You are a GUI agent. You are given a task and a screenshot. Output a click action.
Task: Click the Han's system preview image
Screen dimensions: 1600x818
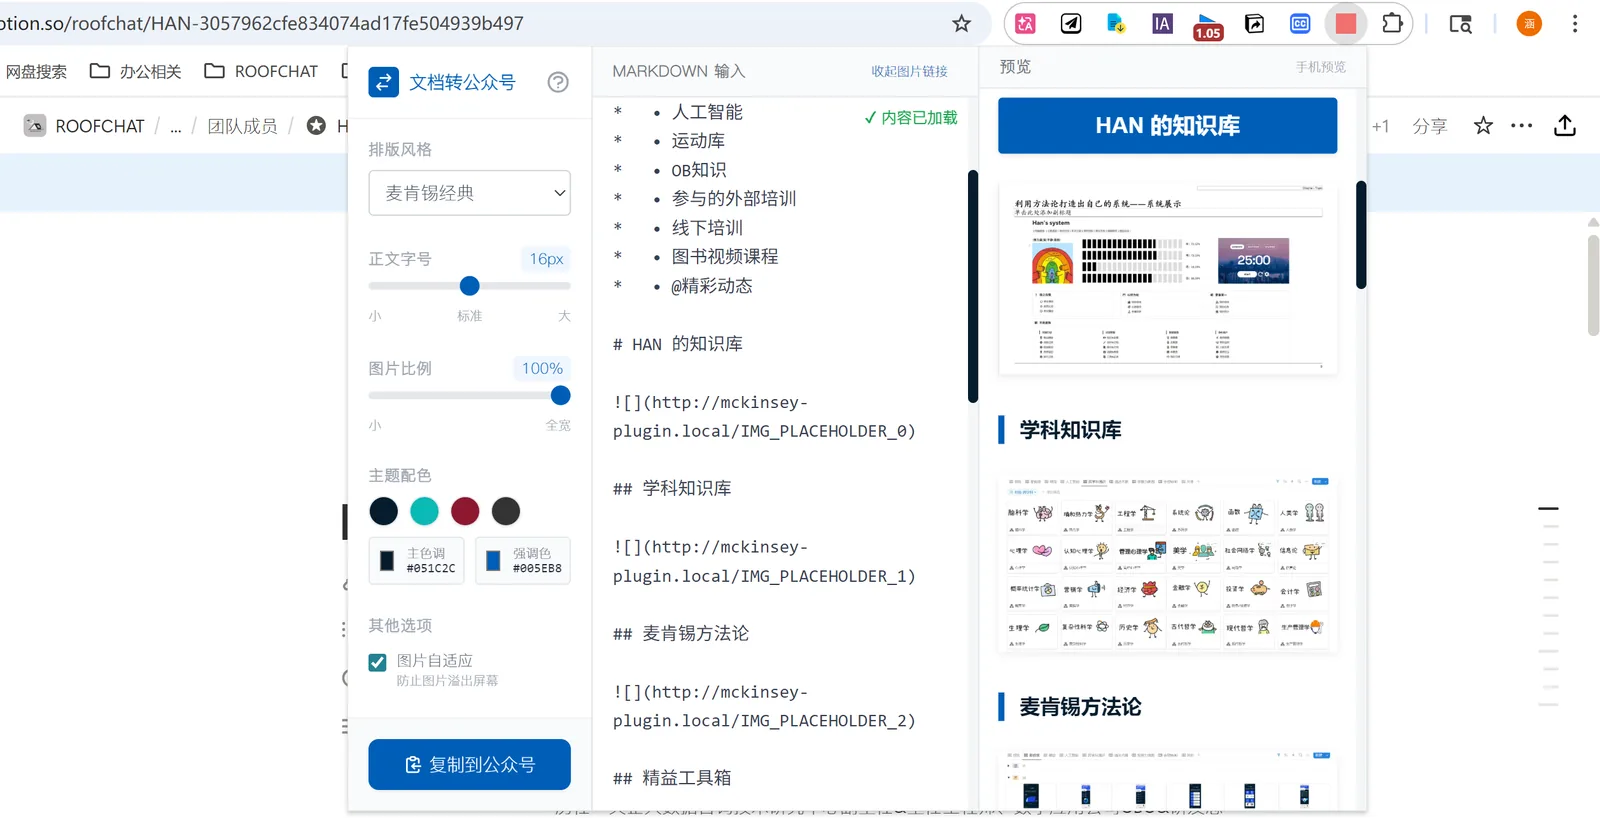(x=1167, y=278)
